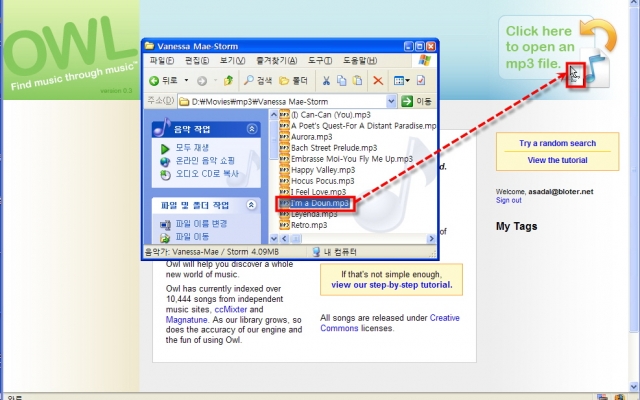Click the Up folder icon in toolbar
This screenshot has height=400, width=640.
pyautogui.click(x=228, y=80)
